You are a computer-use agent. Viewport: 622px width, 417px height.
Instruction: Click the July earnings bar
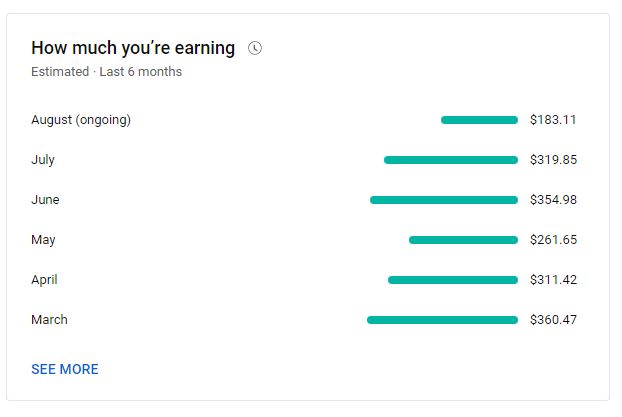tap(451, 160)
